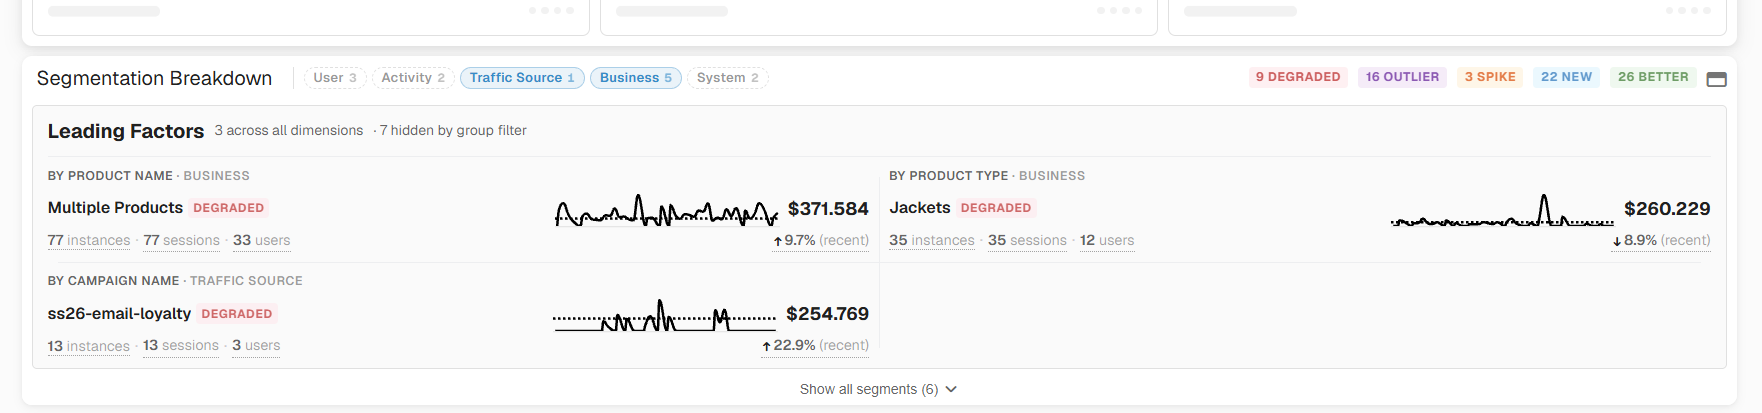The image size is (1762, 413).
Task: Toggle the Activity 2 filter chip
Action: pos(413,78)
